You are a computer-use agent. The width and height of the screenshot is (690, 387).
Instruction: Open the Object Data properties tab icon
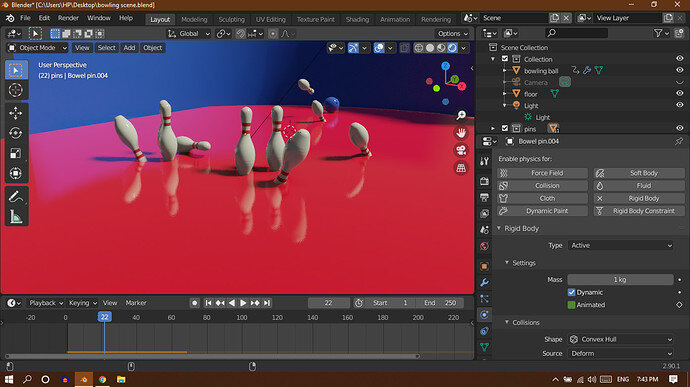[484, 347]
